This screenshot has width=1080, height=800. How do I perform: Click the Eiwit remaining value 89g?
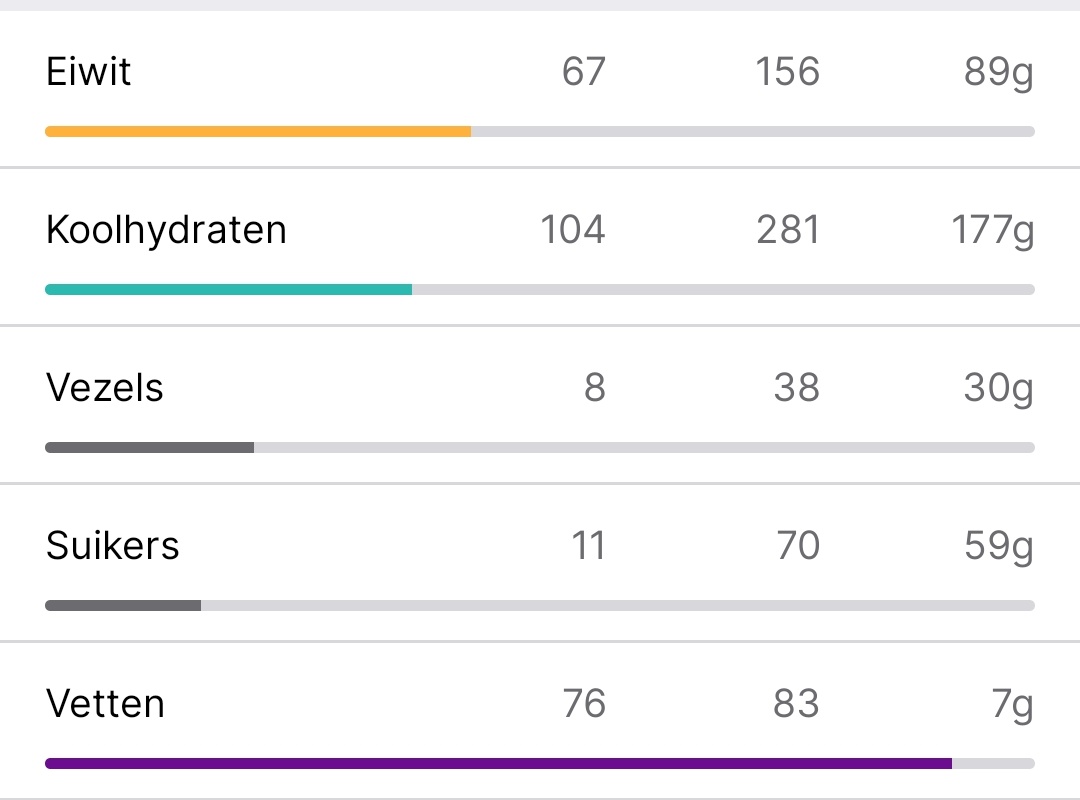click(x=998, y=72)
